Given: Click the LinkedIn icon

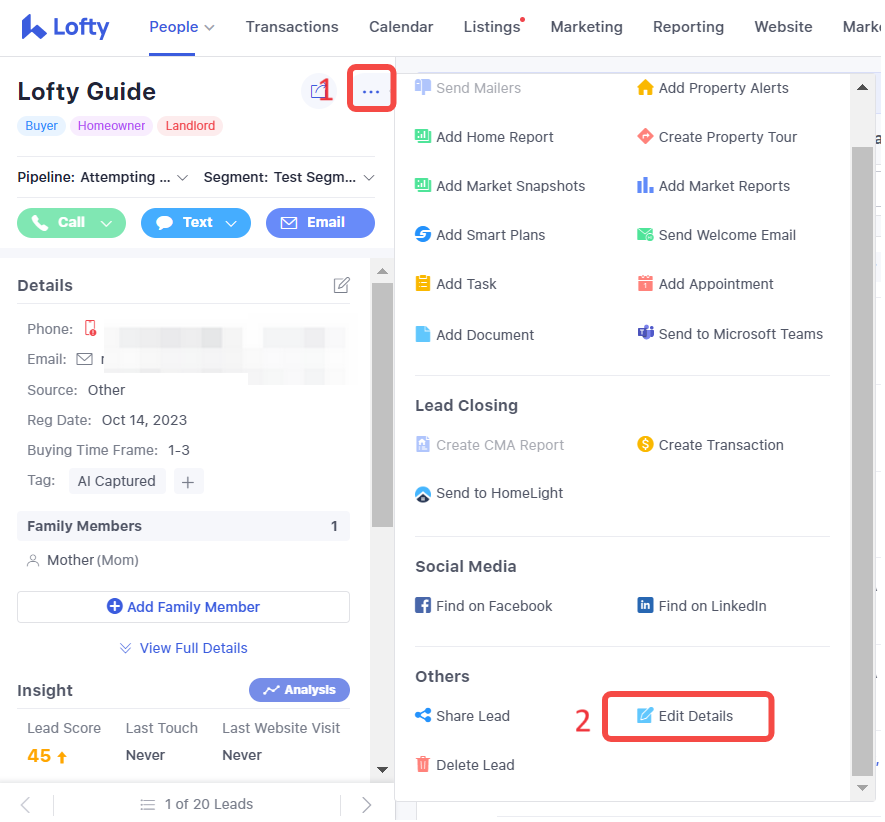Looking at the screenshot, I should point(645,605).
